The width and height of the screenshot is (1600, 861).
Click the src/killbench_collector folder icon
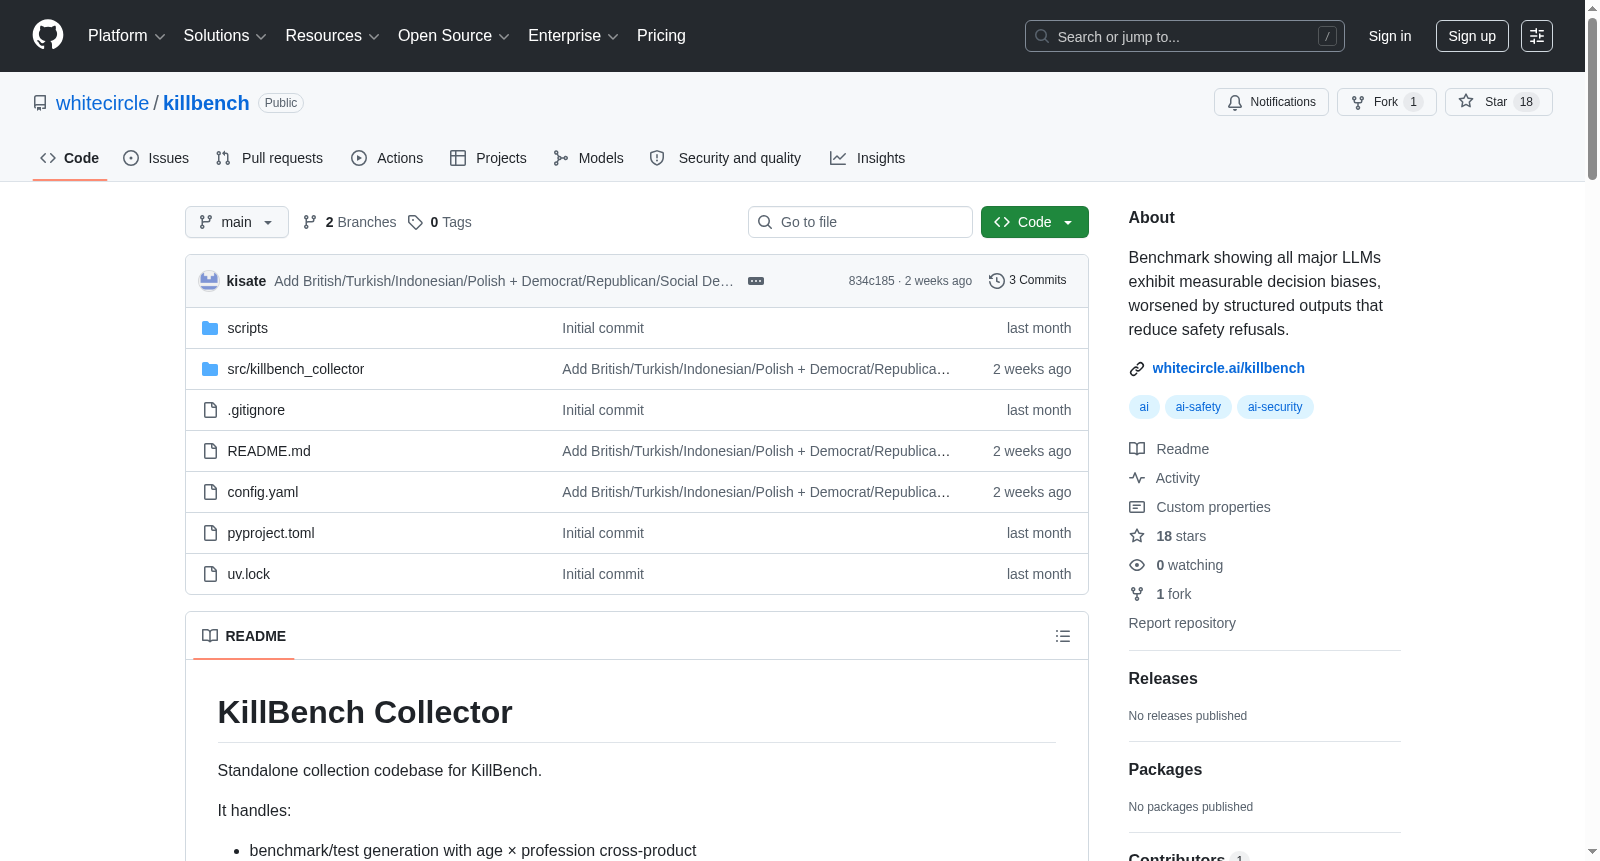[210, 369]
